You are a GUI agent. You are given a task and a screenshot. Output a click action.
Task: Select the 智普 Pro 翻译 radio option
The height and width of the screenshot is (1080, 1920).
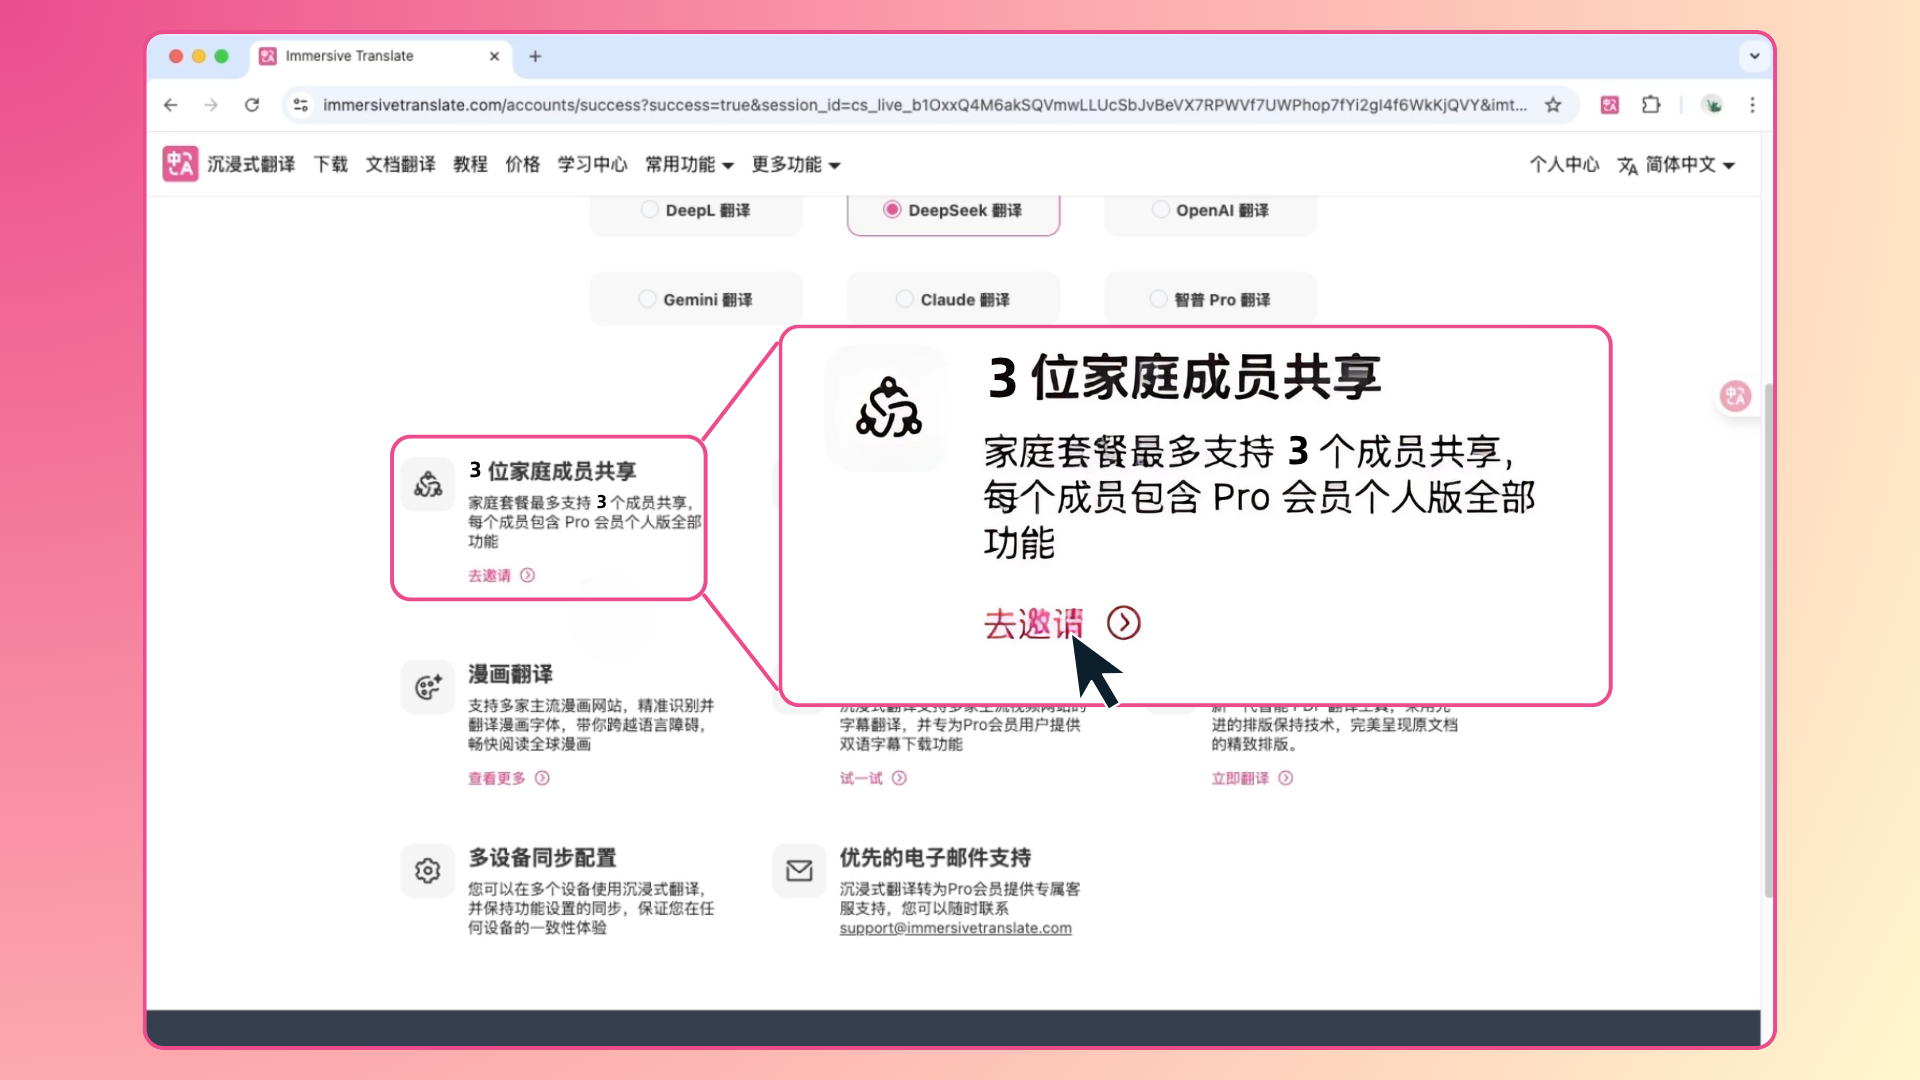pyautogui.click(x=1158, y=299)
